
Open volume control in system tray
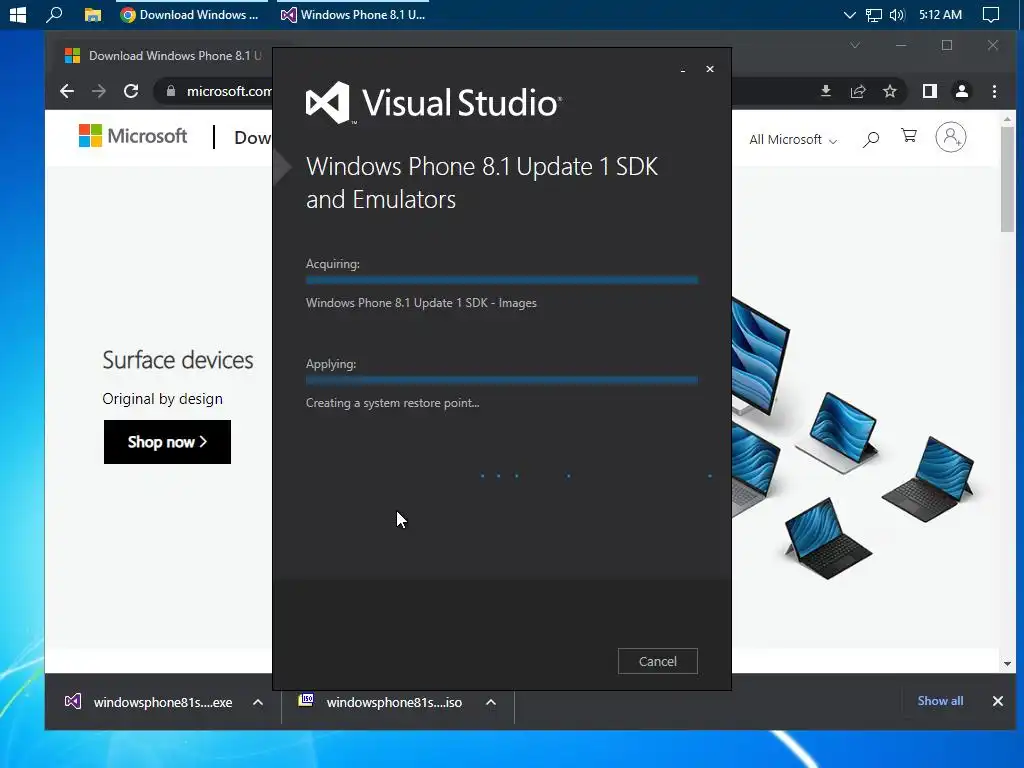click(897, 14)
